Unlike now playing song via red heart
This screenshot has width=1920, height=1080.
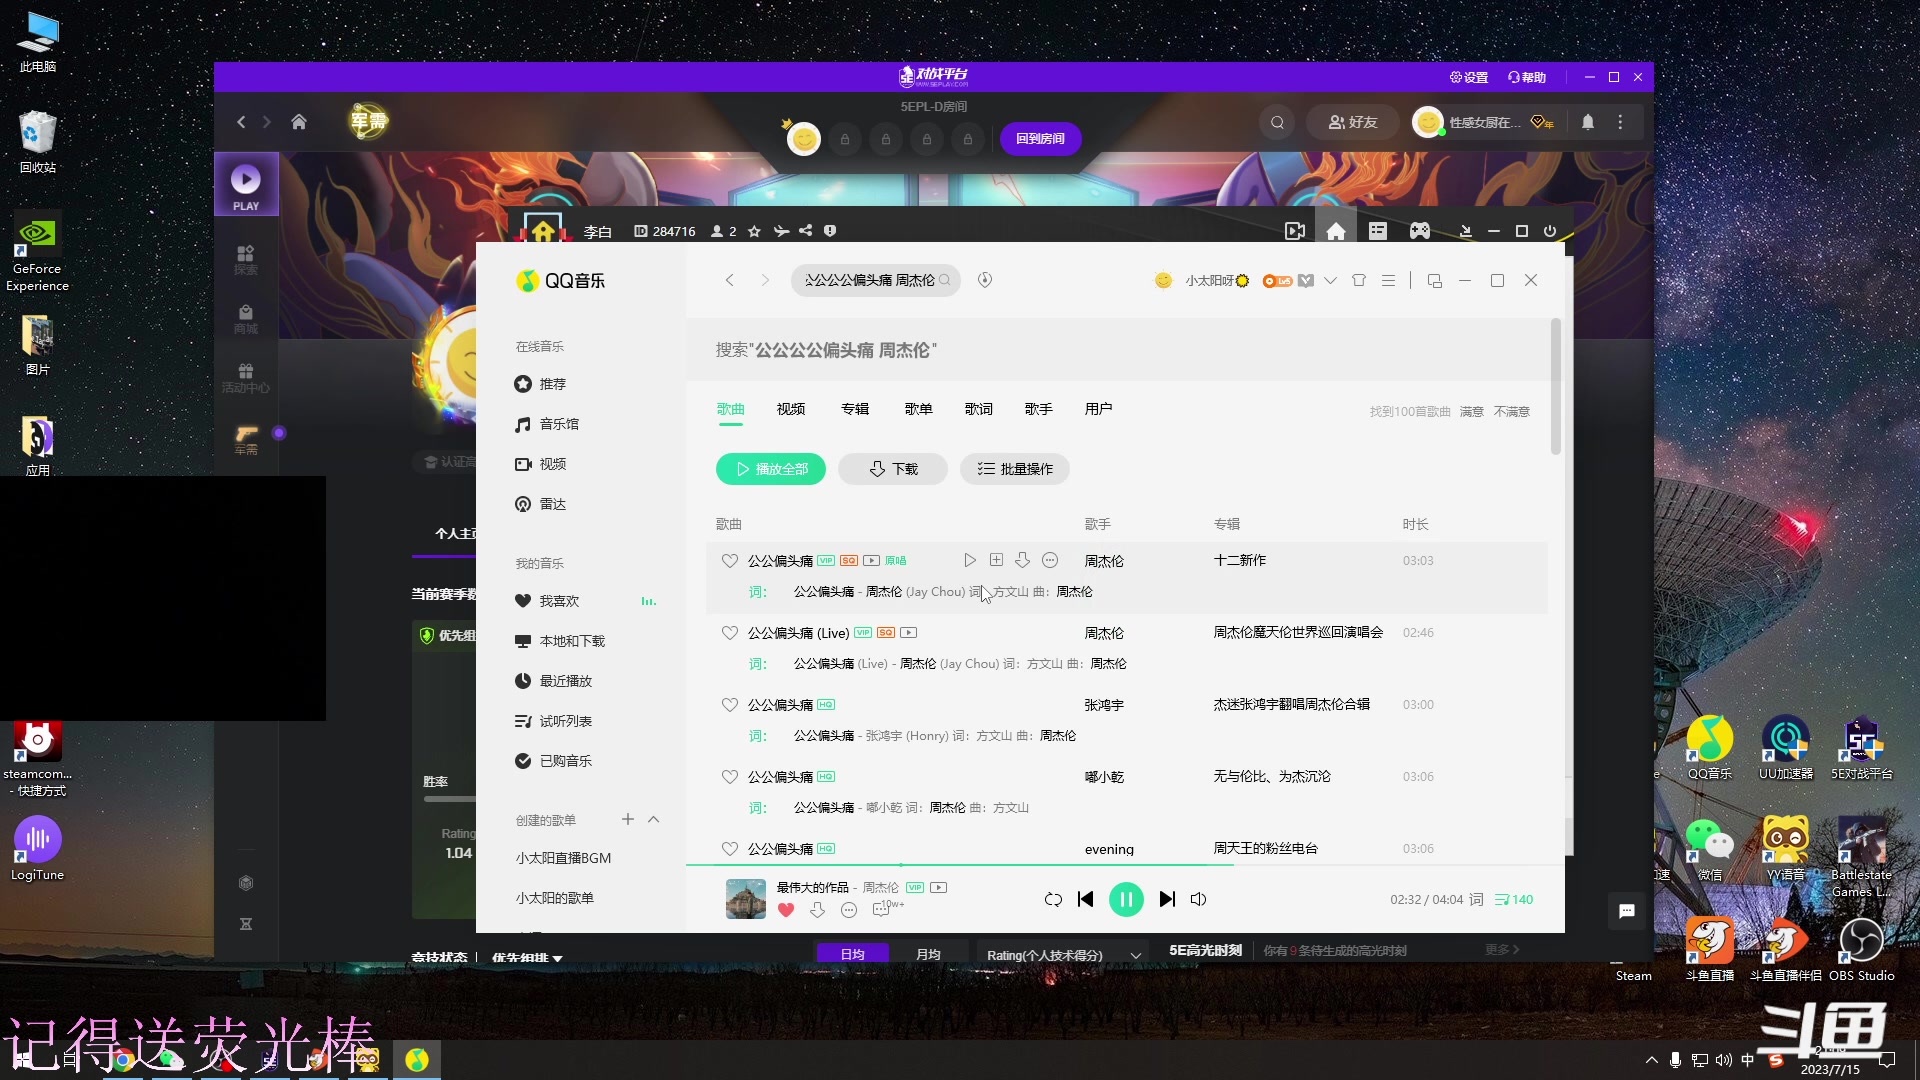(786, 910)
